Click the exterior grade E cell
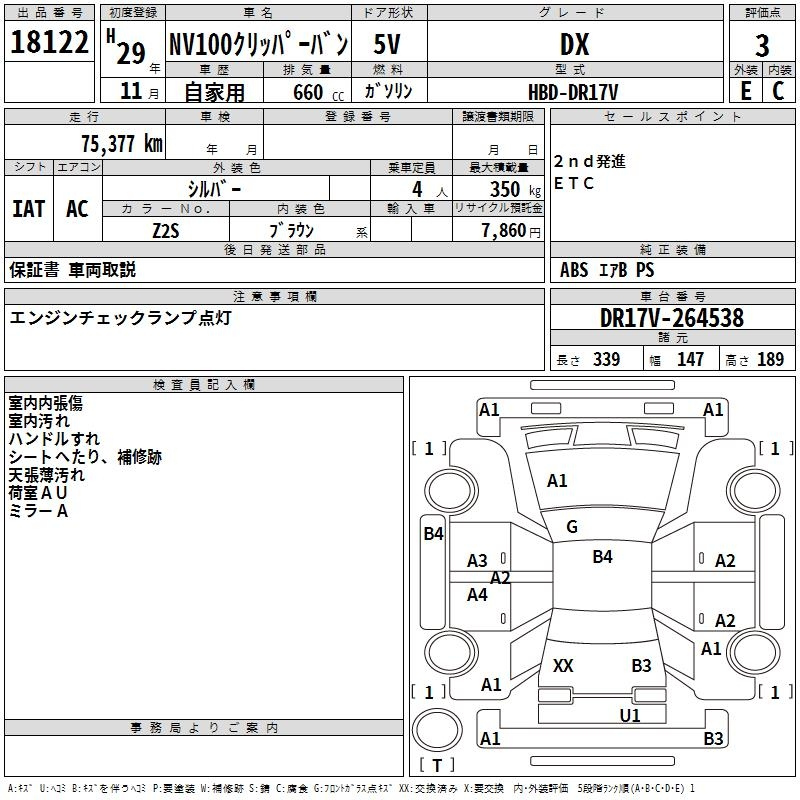 (745, 90)
